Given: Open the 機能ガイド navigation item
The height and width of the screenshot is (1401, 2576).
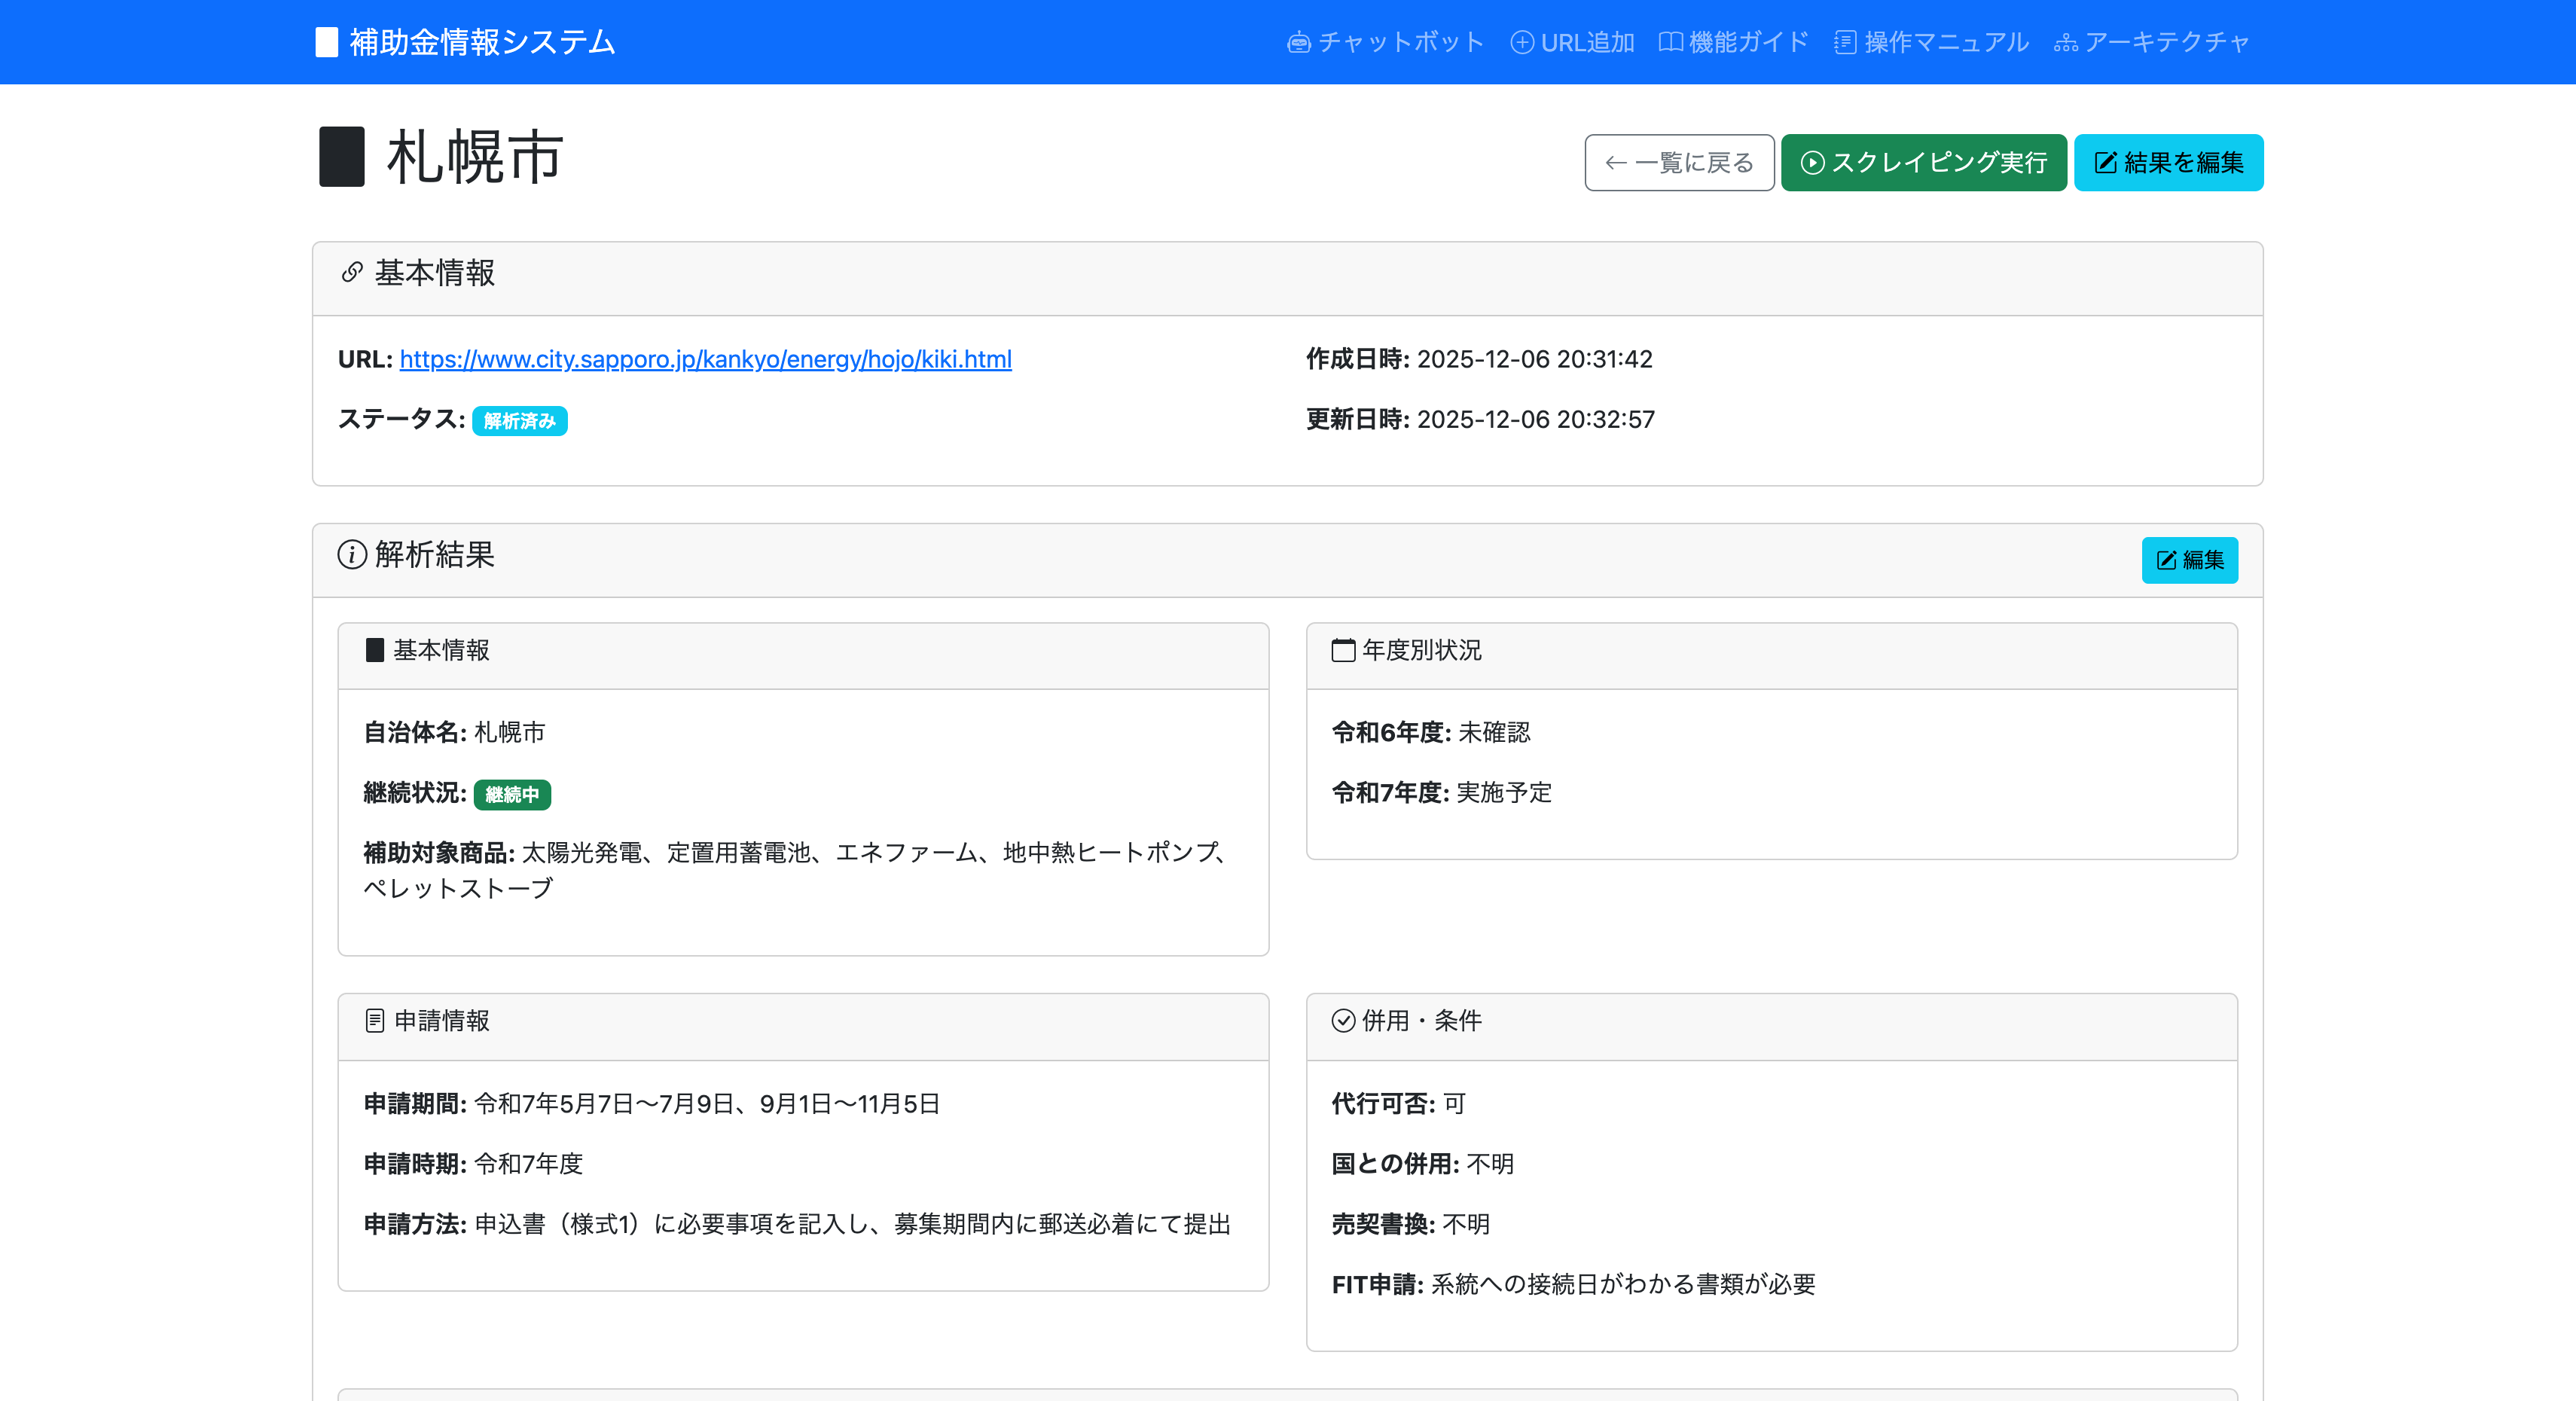Looking at the screenshot, I should click(1748, 42).
